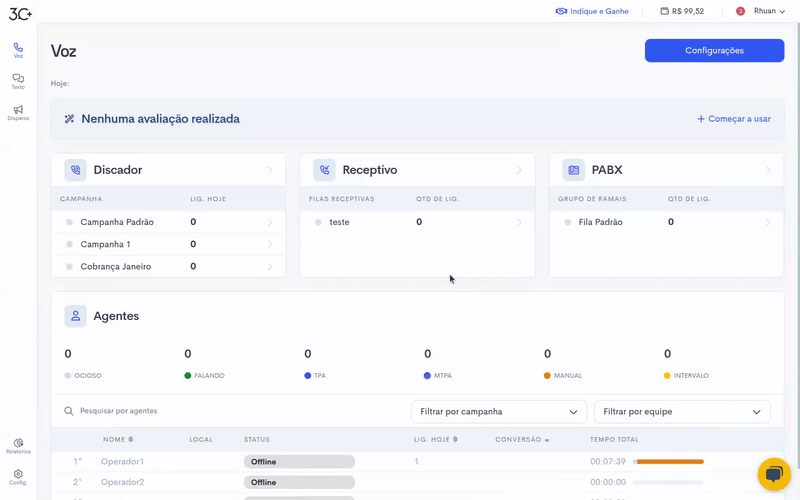The height and width of the screenshot is (500, 800).
Task: Open the Rhuan account menu
Action: [x=769, y=11]
